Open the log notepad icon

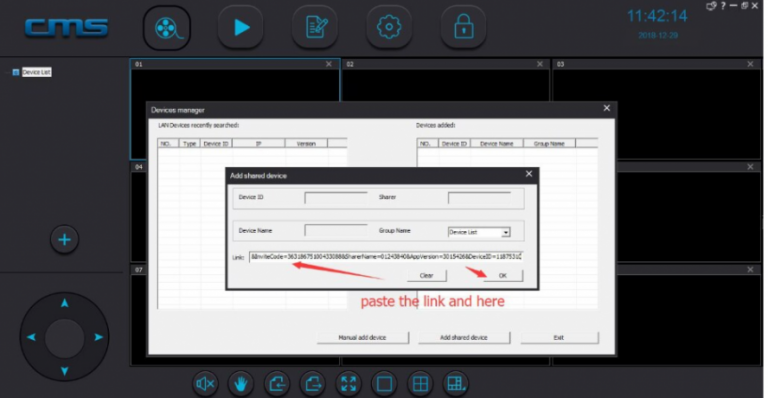pyautogui.click(x=315, y=27)
